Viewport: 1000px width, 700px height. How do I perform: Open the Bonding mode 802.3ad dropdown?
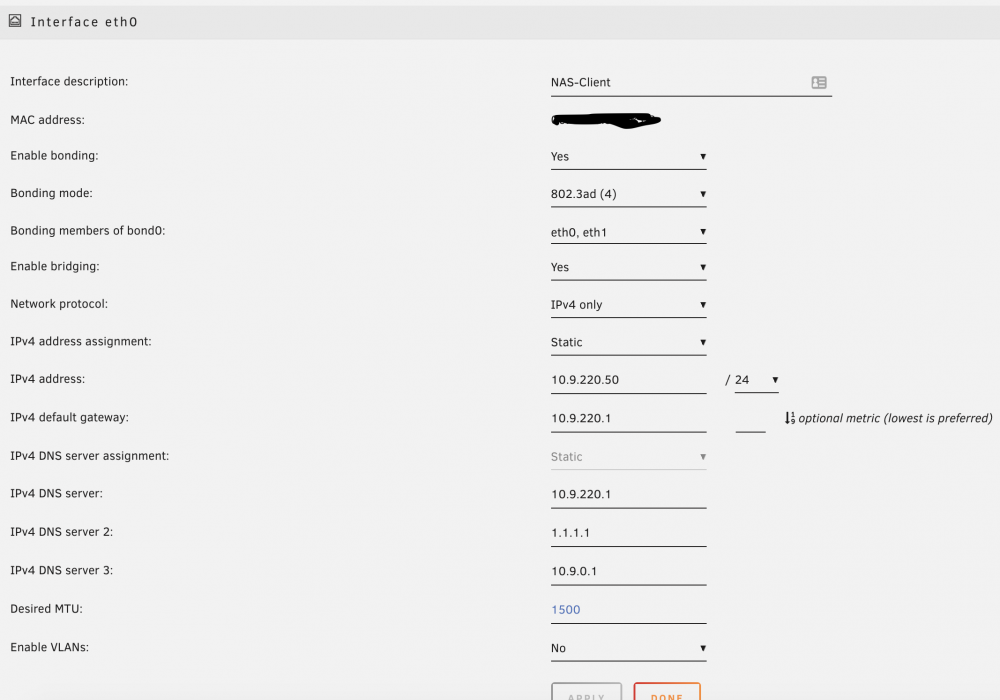628,194
